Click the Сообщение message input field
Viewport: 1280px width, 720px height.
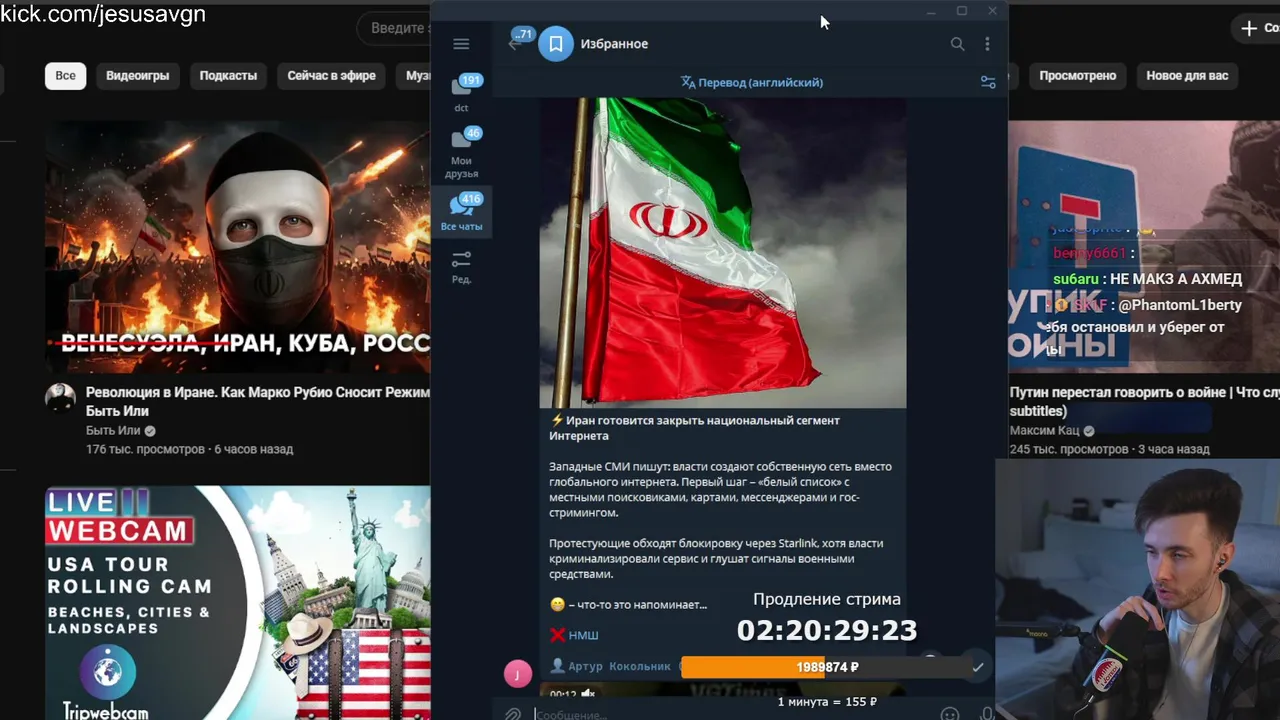(x=730, y=714)
